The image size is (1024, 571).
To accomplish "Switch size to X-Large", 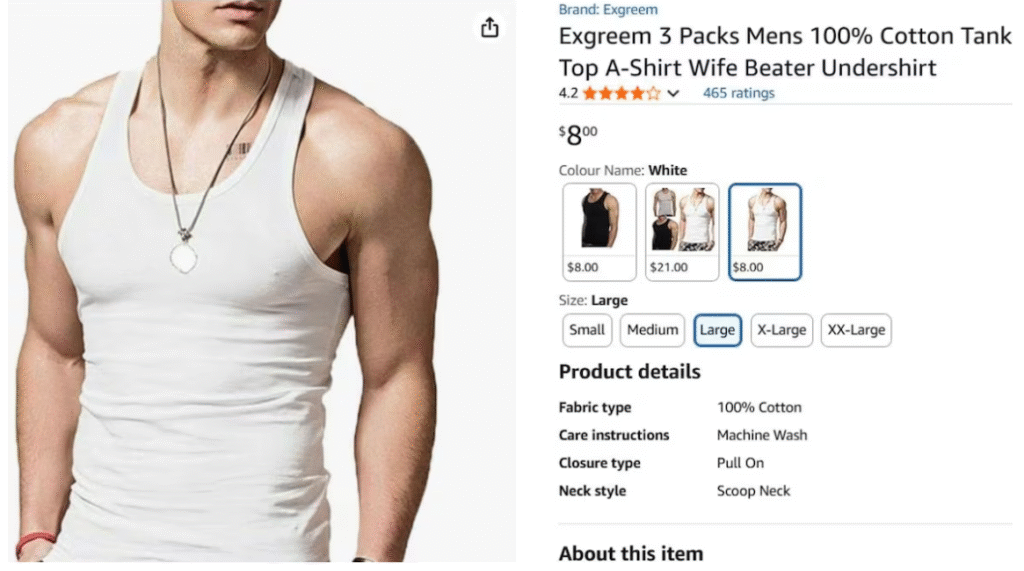I will 781,330.
